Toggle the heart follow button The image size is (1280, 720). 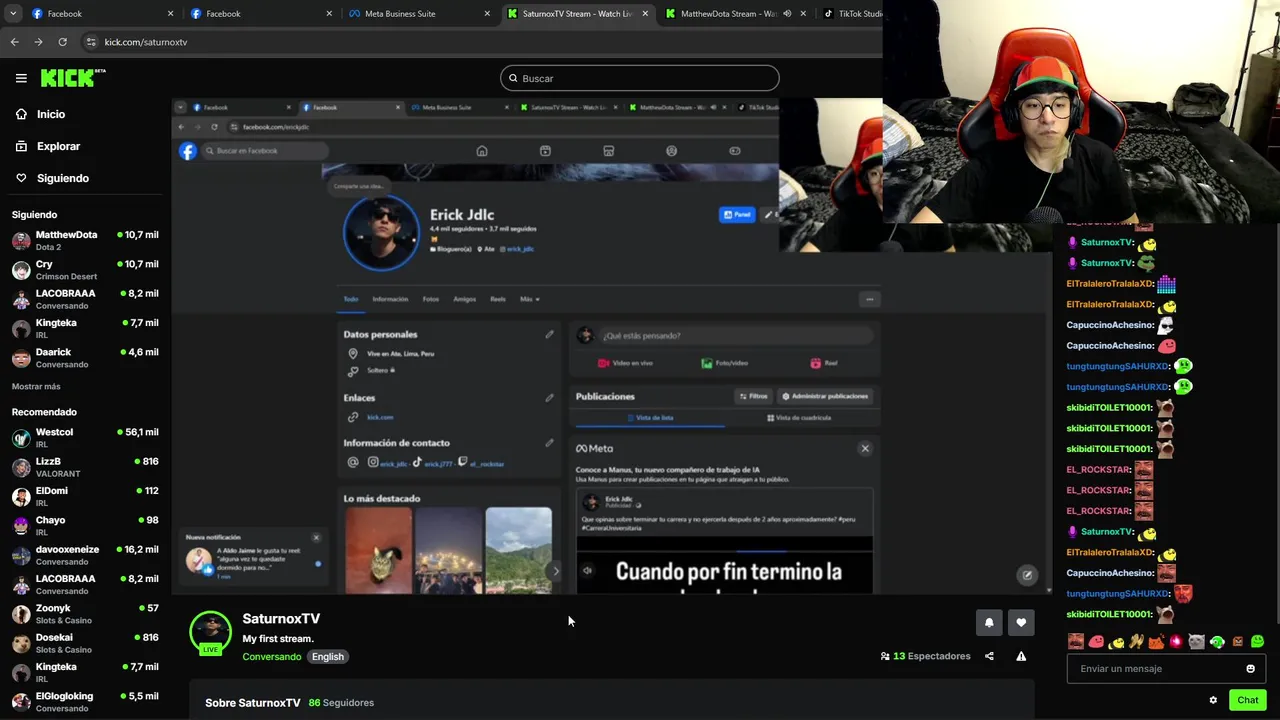point(1021,622)
